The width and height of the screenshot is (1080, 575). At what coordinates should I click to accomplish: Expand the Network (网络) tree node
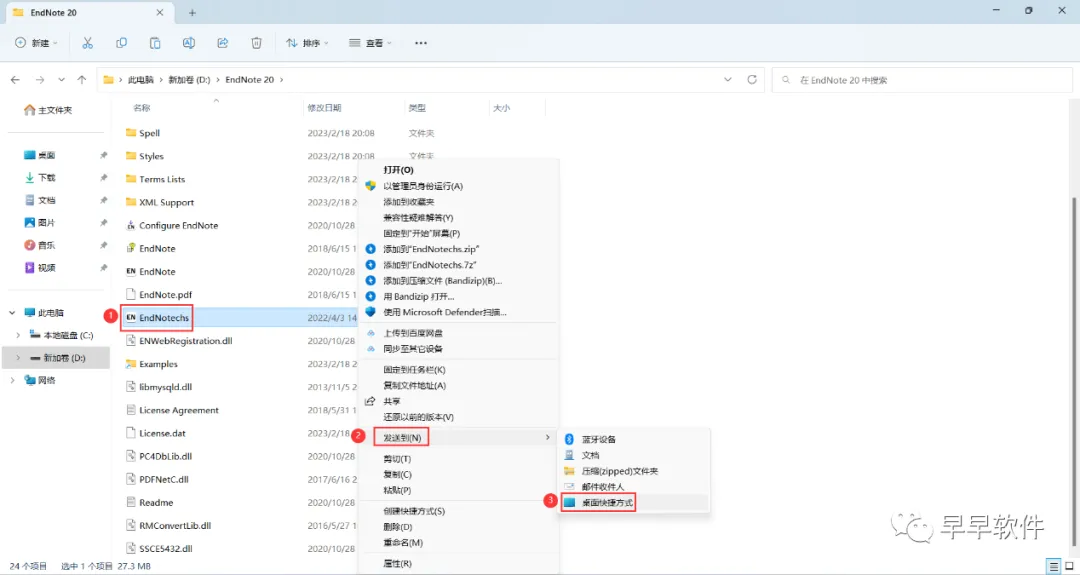12,380
